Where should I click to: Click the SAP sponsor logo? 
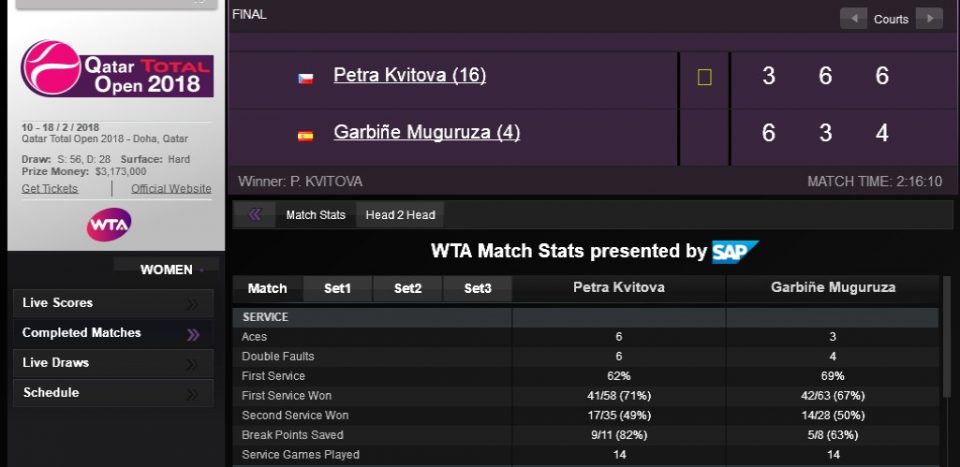pyautogui.click(x=735, y=251)
